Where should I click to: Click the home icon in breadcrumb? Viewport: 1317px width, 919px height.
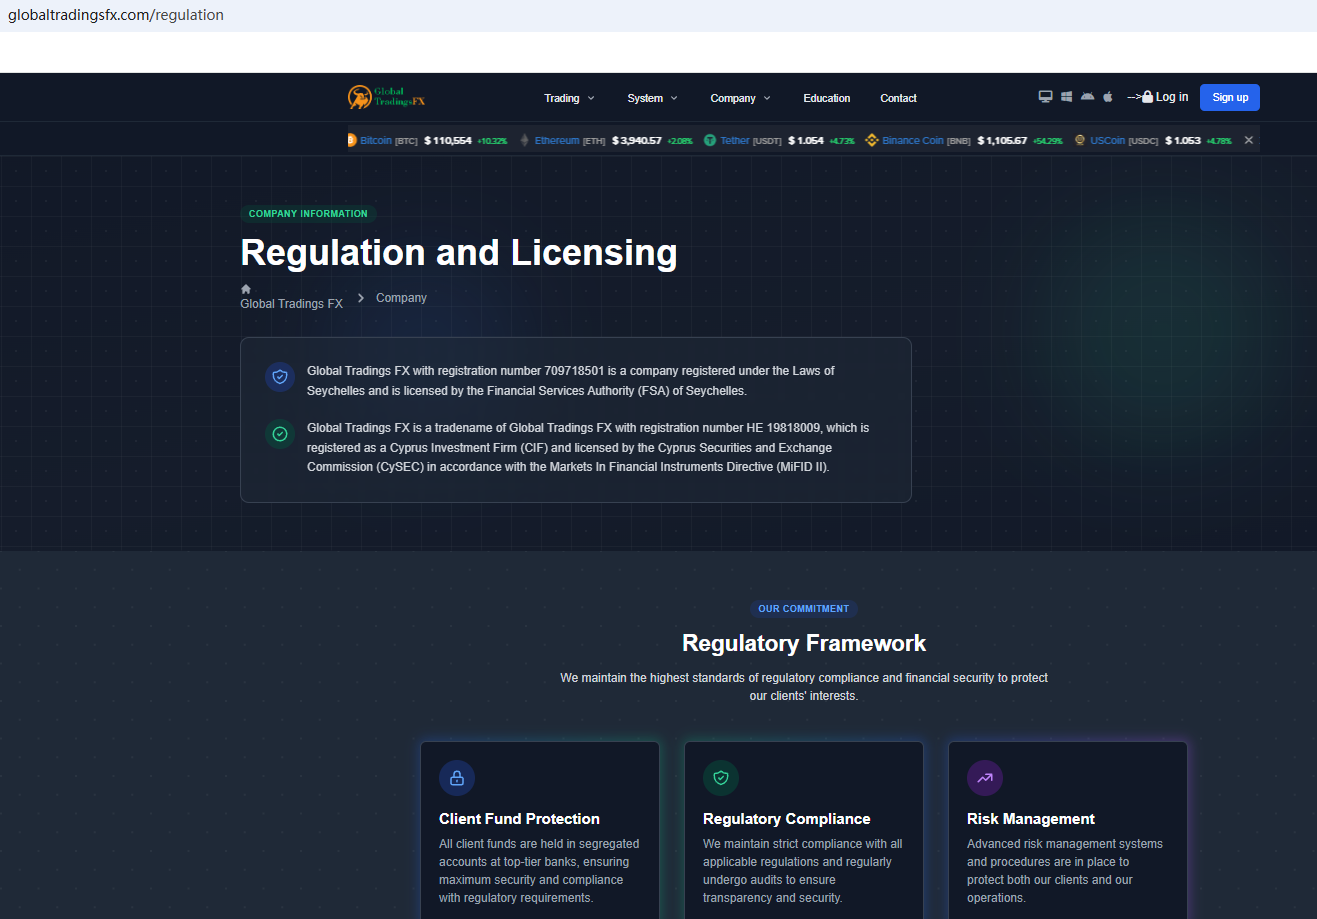click(x=246, y=289)
